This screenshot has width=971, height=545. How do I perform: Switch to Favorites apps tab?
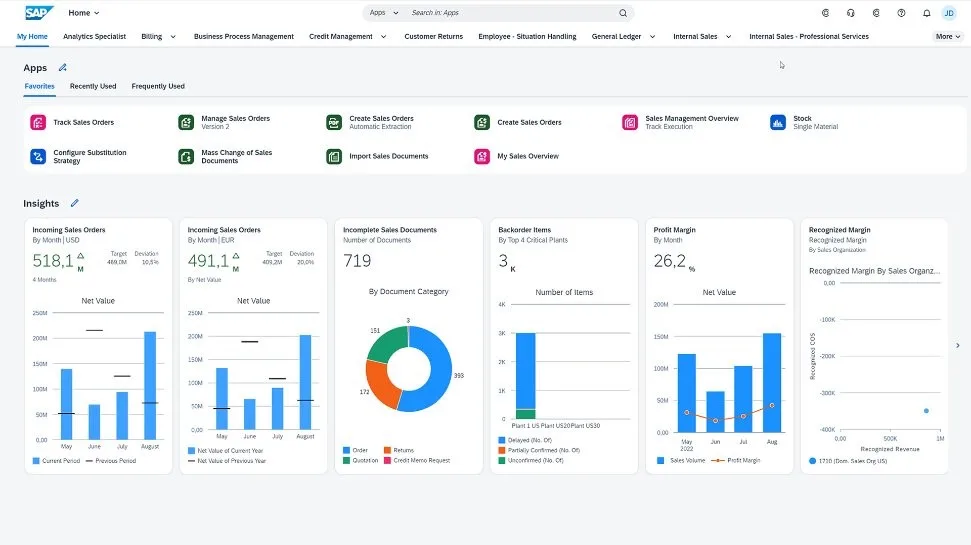pyautogui.click(x=40, y=86)
